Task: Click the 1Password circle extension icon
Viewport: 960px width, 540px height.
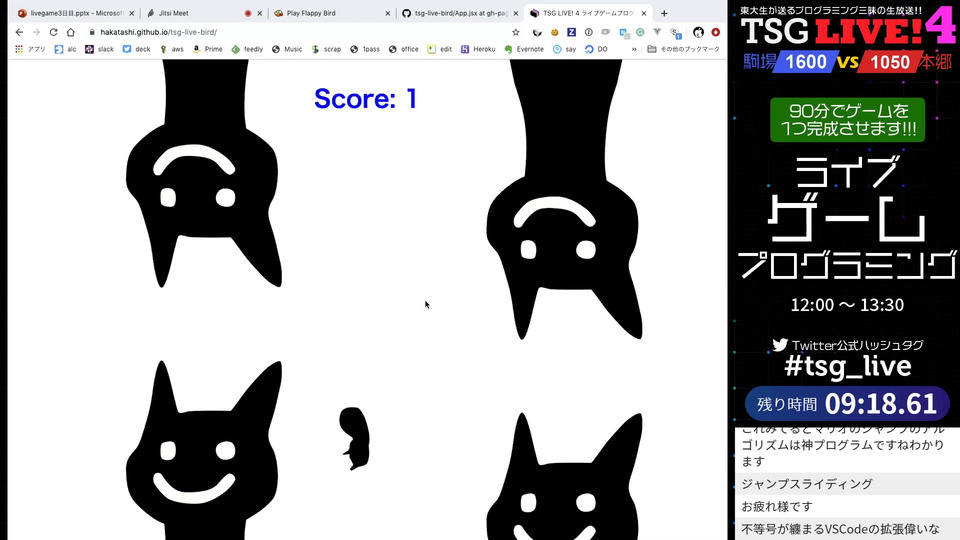Action: 588,32
